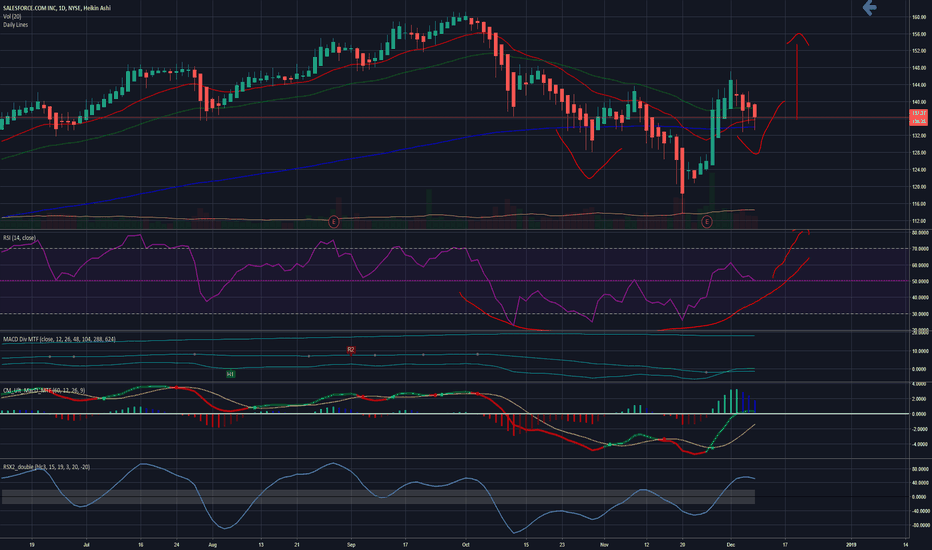Click the -80.0000 level on the RSX2 scale
Screen dimensions: 932x550
920,526
